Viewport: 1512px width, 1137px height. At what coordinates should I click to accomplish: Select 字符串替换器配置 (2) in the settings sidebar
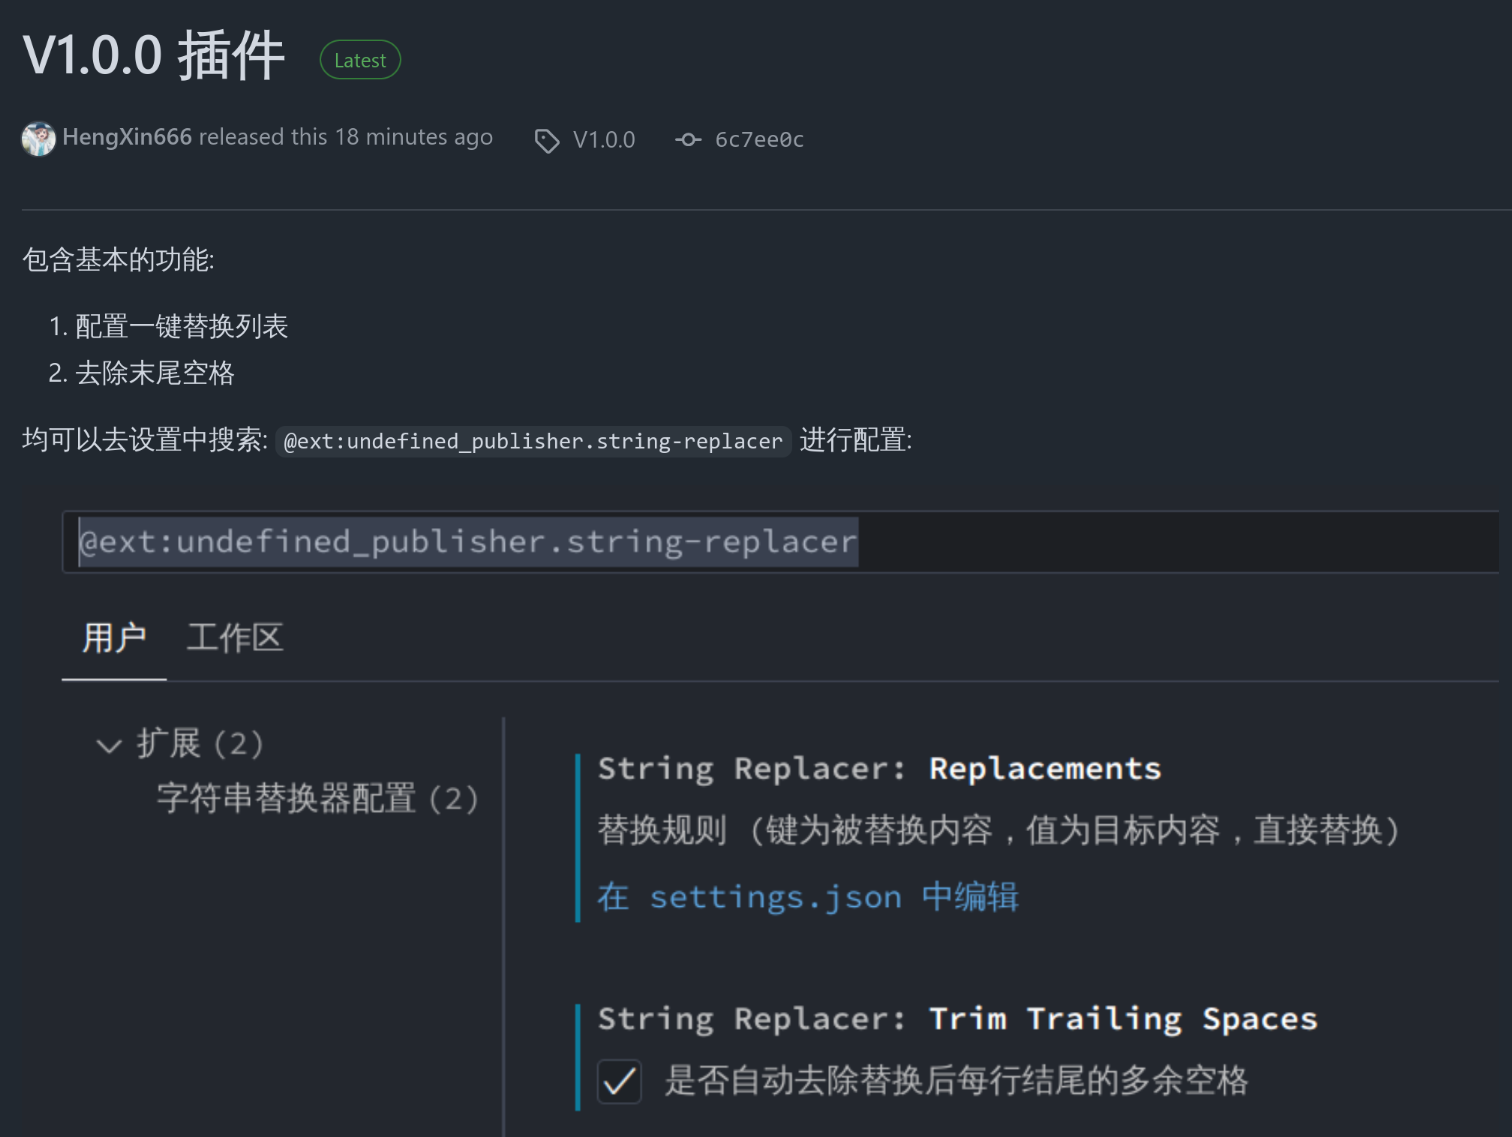317,798
